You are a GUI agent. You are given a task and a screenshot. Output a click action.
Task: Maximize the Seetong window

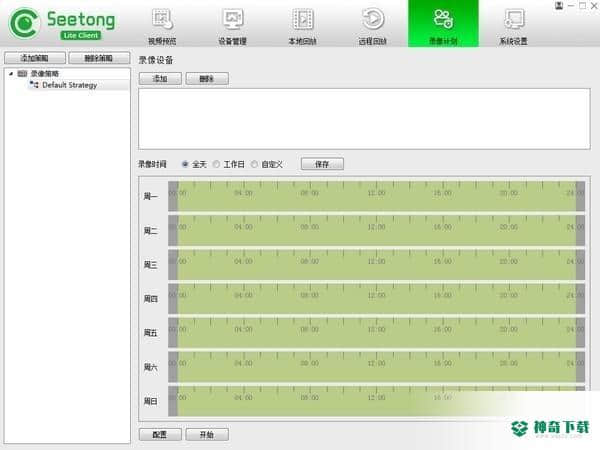[x=582, y=5]
